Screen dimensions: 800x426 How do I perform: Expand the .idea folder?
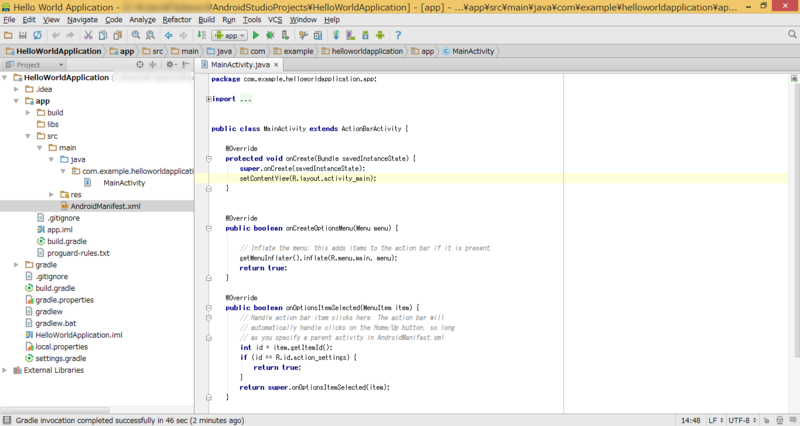click(16, 89)
